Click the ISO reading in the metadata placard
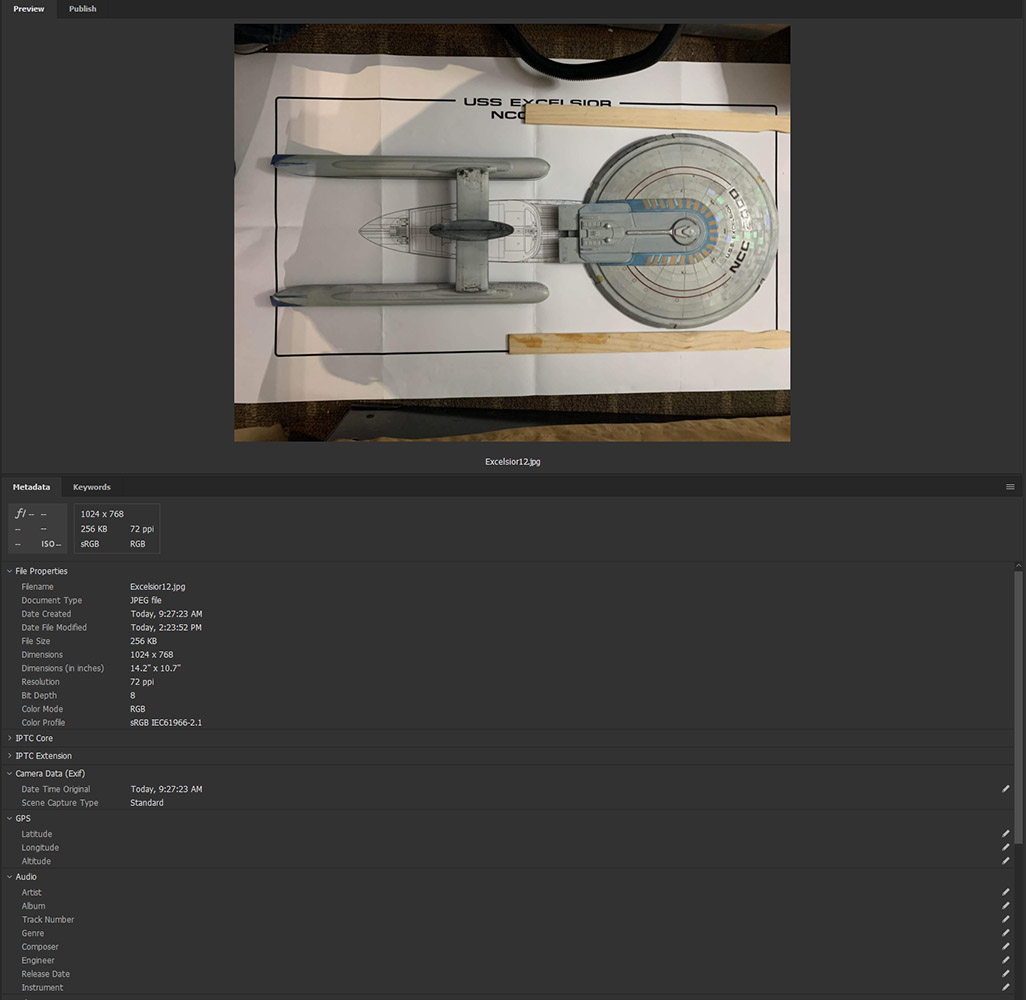The image size is (1026, 1000). [x=51, y=544]
